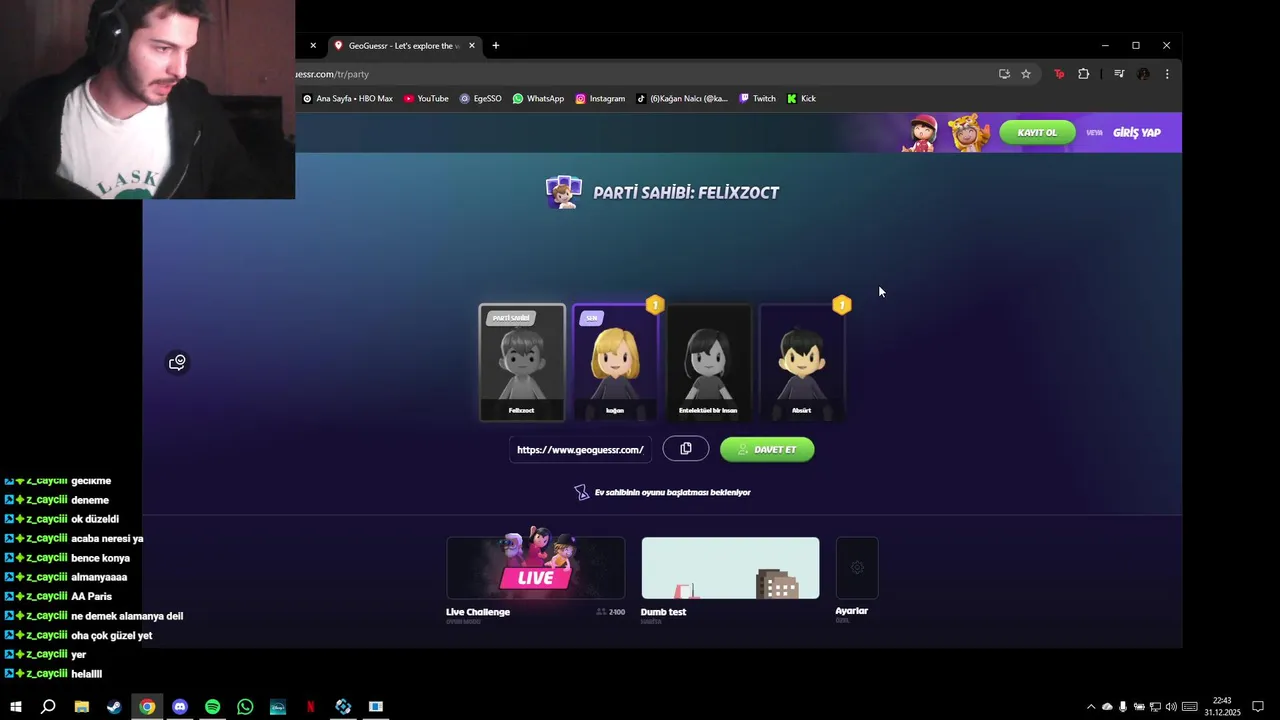Viewport: 1280px width, 720px height.
Task: Open Disney+ from the taskbar
Action: [x=278, y=707]
